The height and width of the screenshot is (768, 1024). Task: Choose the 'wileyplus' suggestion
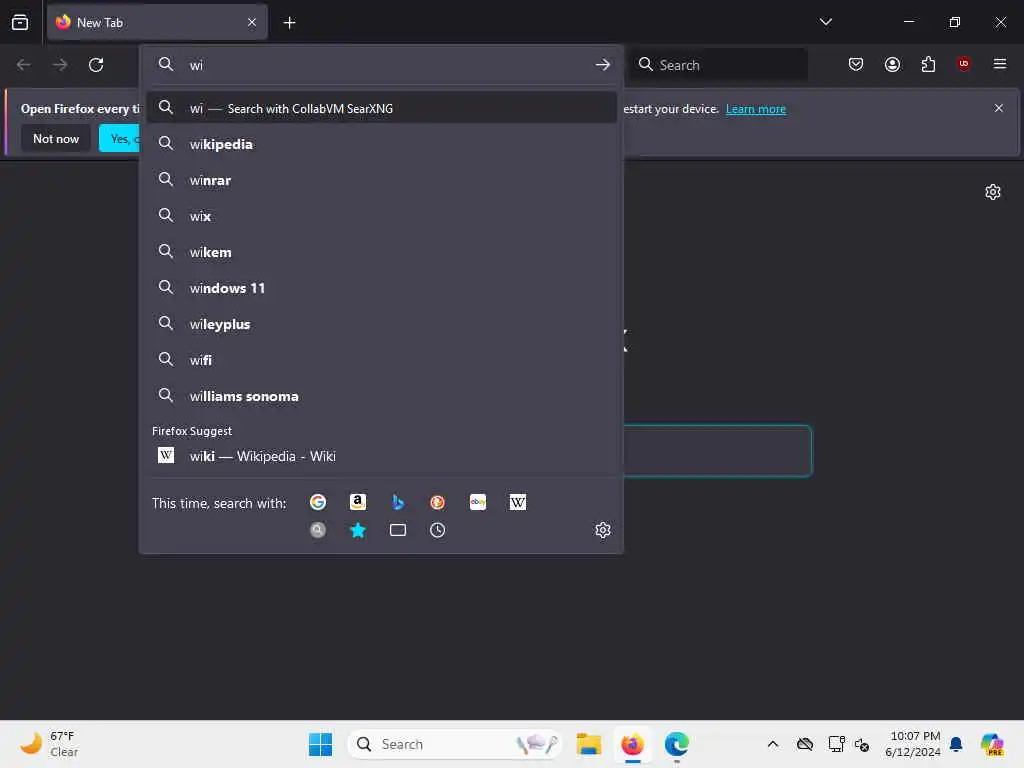(x=381, y=324)
